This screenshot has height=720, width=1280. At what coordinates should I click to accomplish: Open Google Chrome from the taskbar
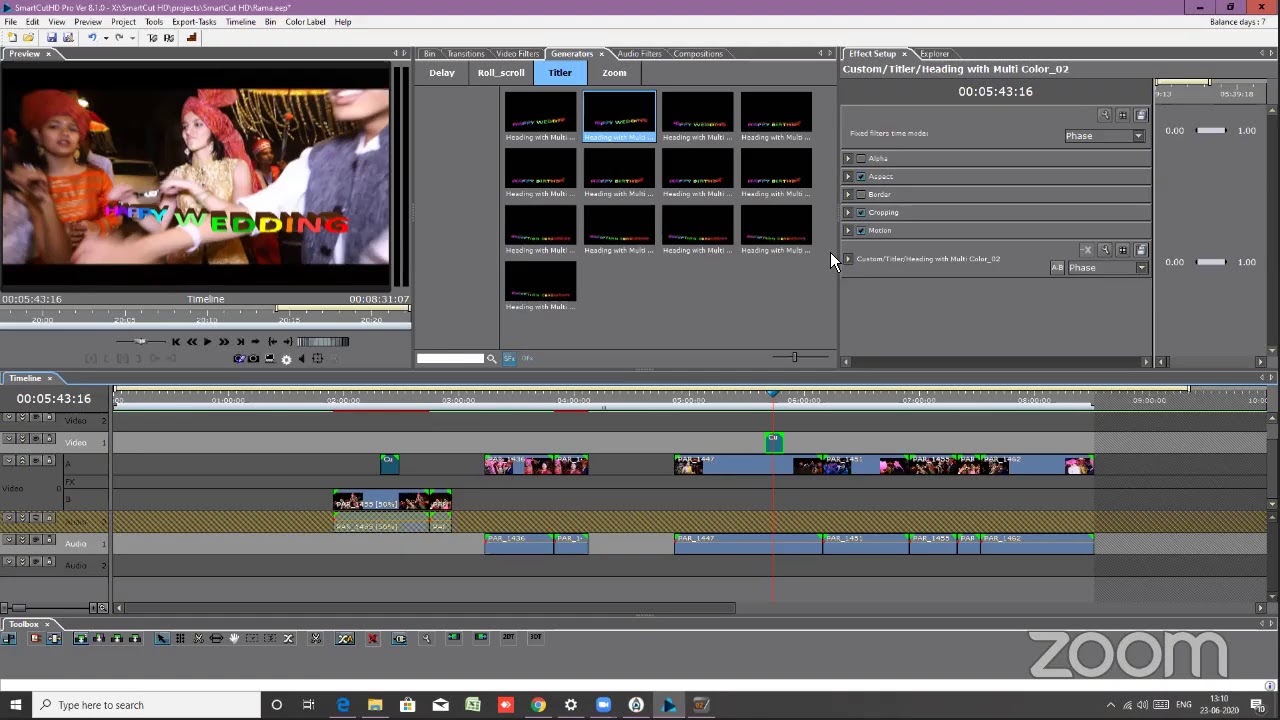(x=538, y=705)
